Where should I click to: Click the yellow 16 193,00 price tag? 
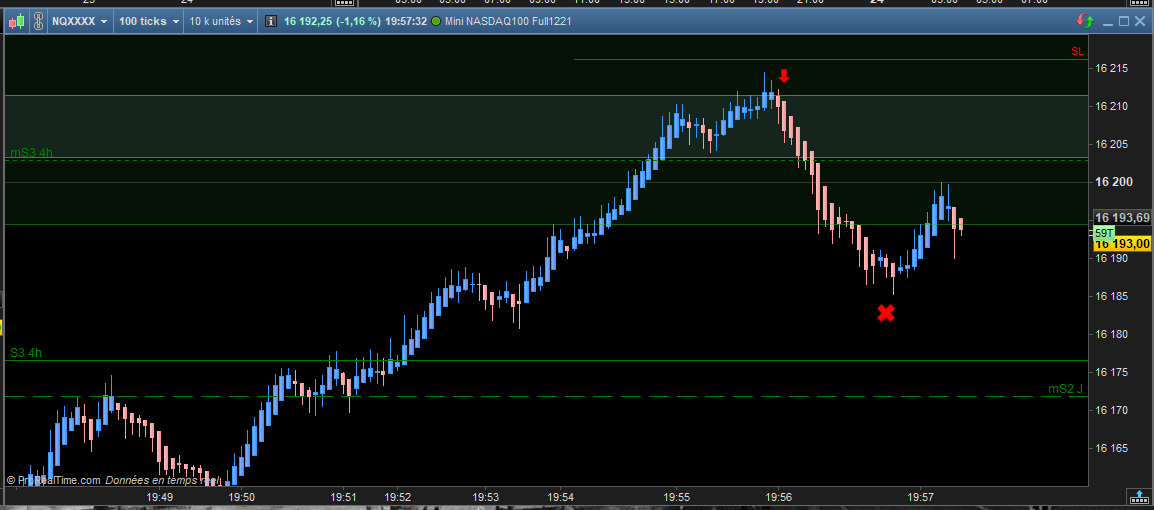point(1122,244)
